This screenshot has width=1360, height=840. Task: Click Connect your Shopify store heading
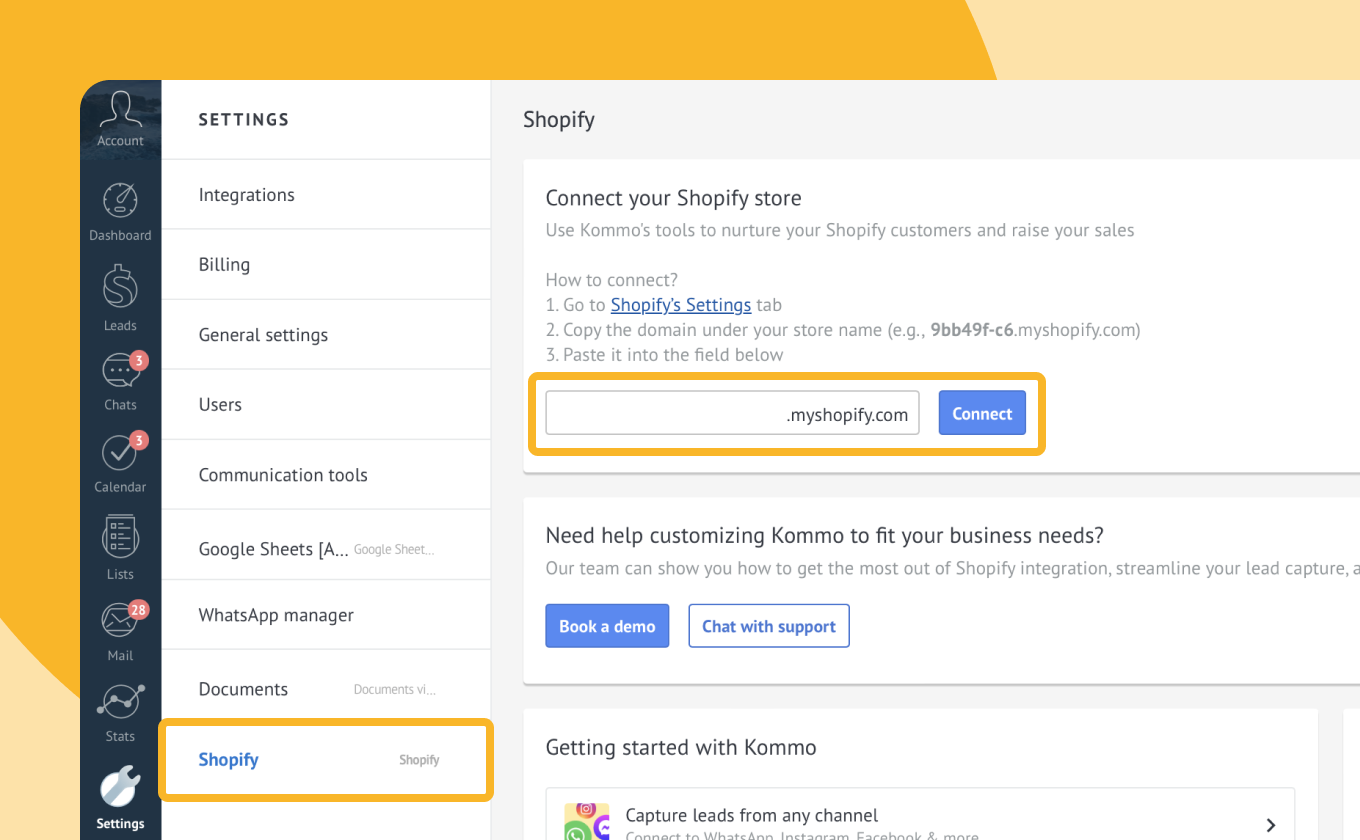pyautogui.click(x=674, y=198)
